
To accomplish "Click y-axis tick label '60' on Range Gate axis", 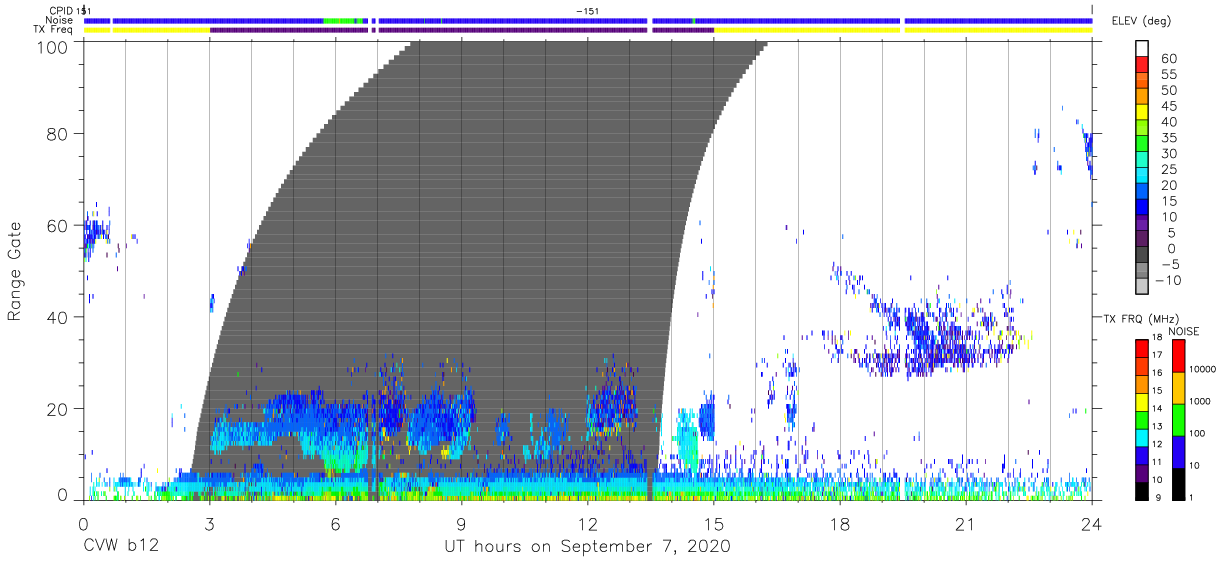I will click(x=59, y=225).
